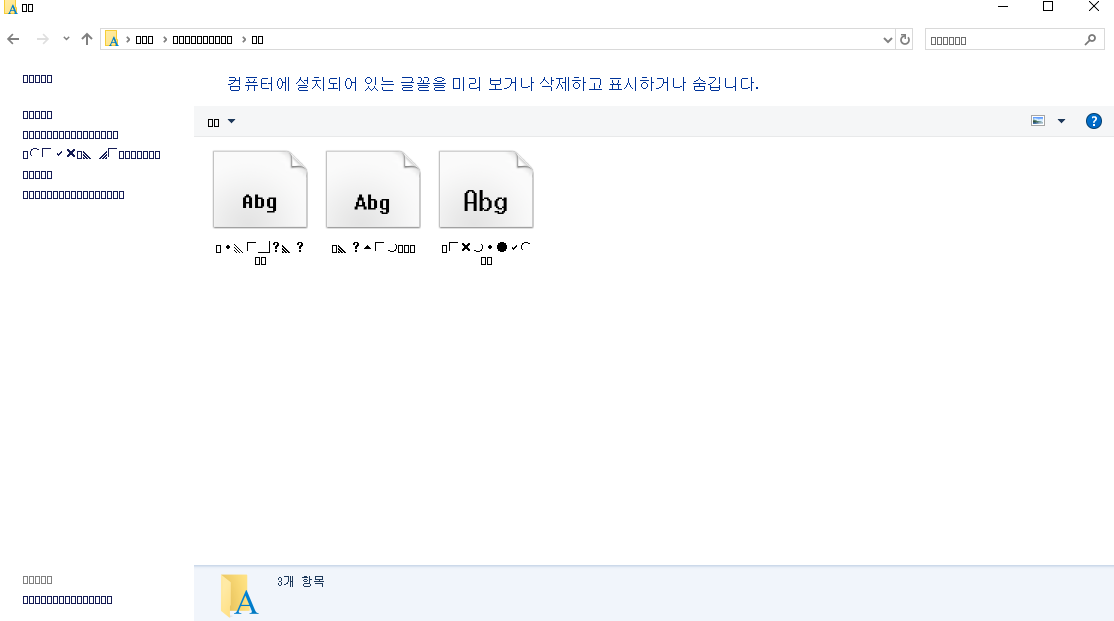
Task: Open the top link in the left pane
Action: coord(37,79)
